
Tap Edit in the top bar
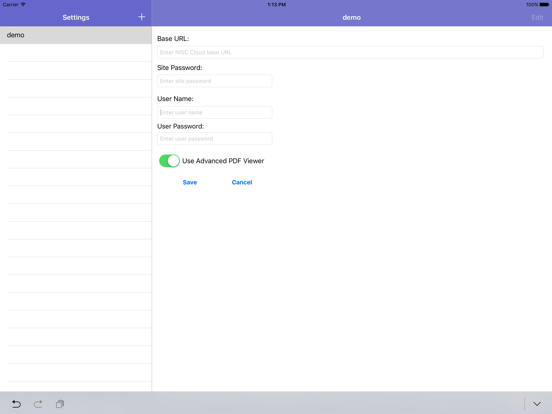tap(537, 17)
